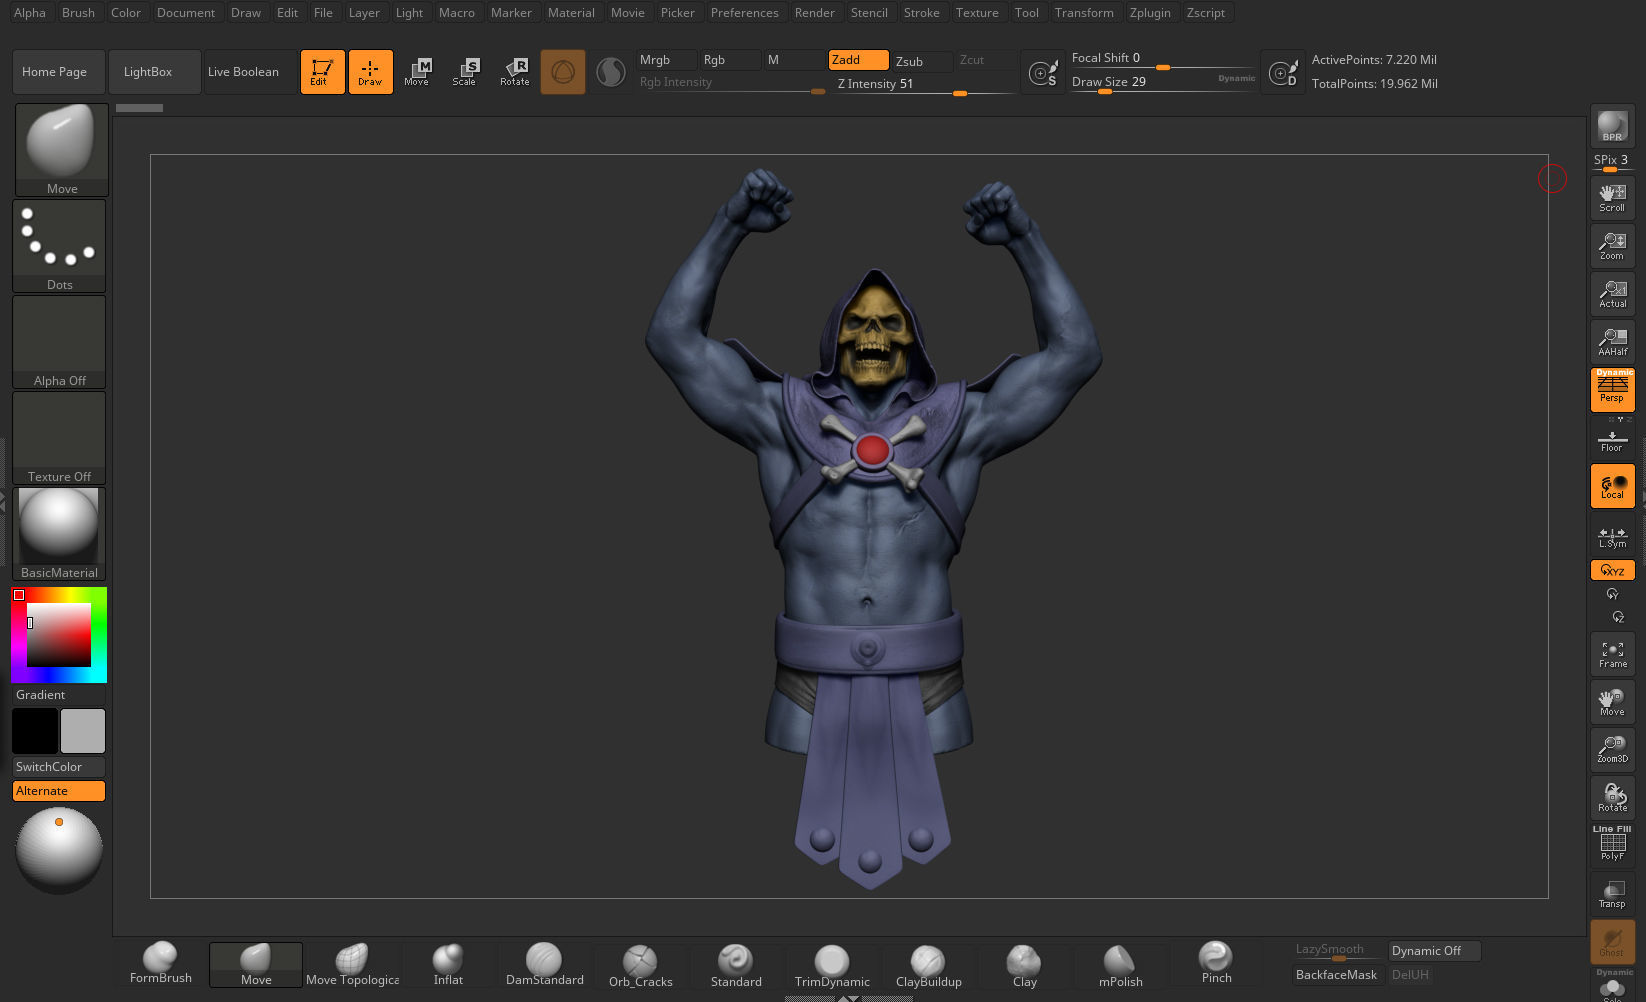Image resolution: width=1646 pixels, height=1002 pixels.
Task: Click Gradient color option
Action: point(59,695)
